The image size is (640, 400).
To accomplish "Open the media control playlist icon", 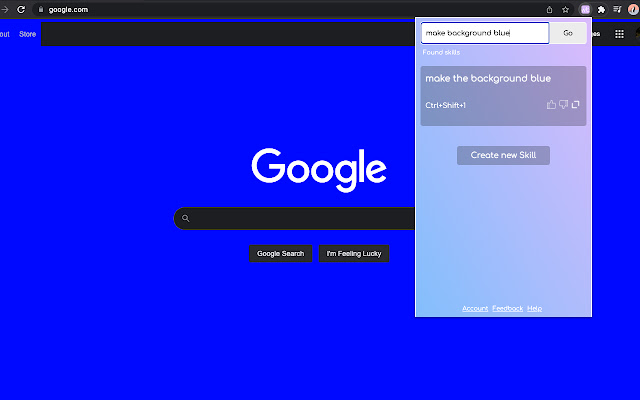I will pos(617,9).
